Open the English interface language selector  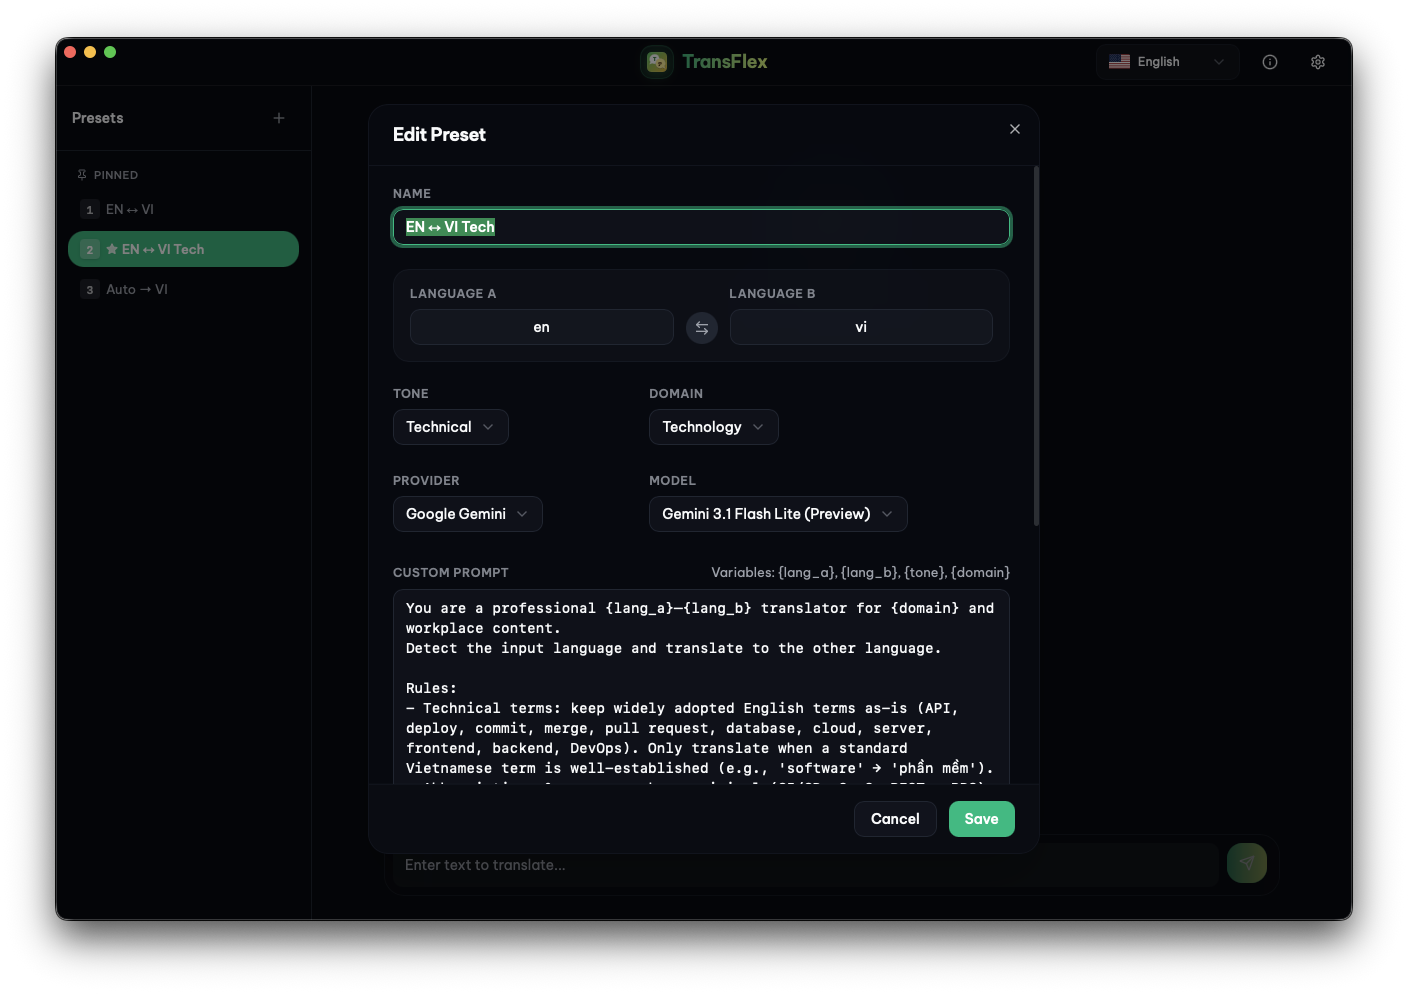[1167, 62]
